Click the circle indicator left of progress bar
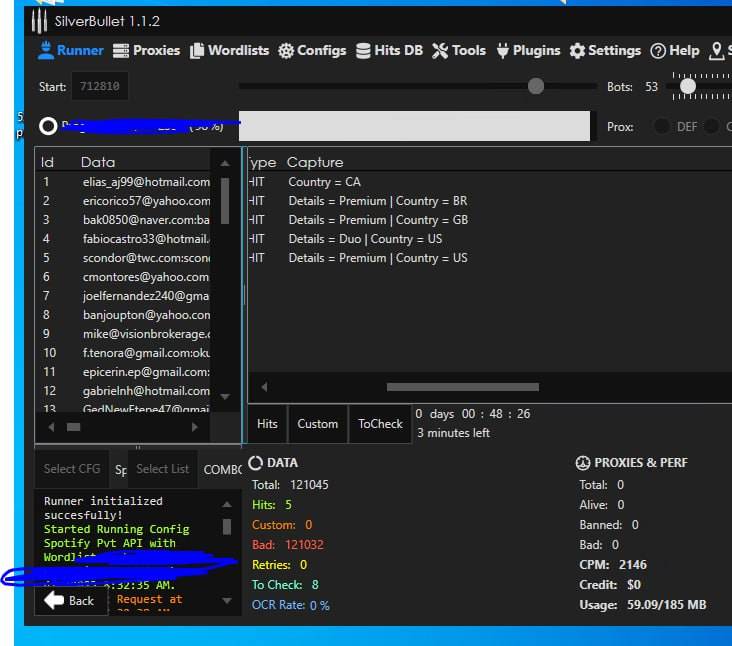Image resolution: width=732 pixels, height=646 pixels. pos(48,126)
